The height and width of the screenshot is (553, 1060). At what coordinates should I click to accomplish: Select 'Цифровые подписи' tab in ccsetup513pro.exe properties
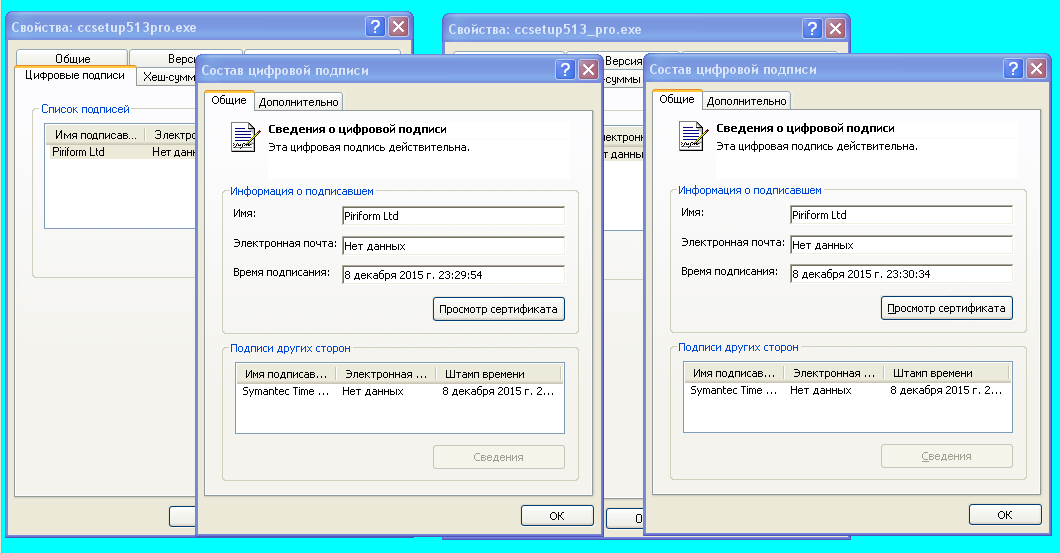coord(75,76)
